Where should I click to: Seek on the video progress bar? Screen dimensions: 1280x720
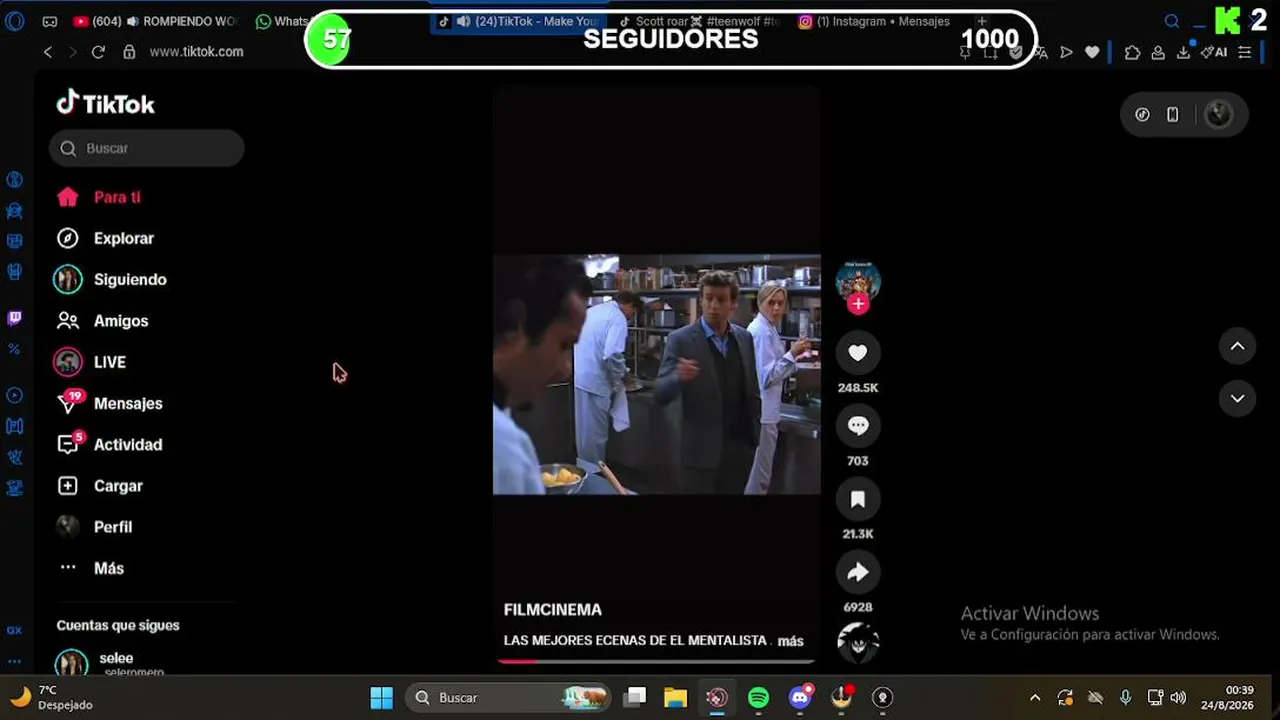point(656,661)
